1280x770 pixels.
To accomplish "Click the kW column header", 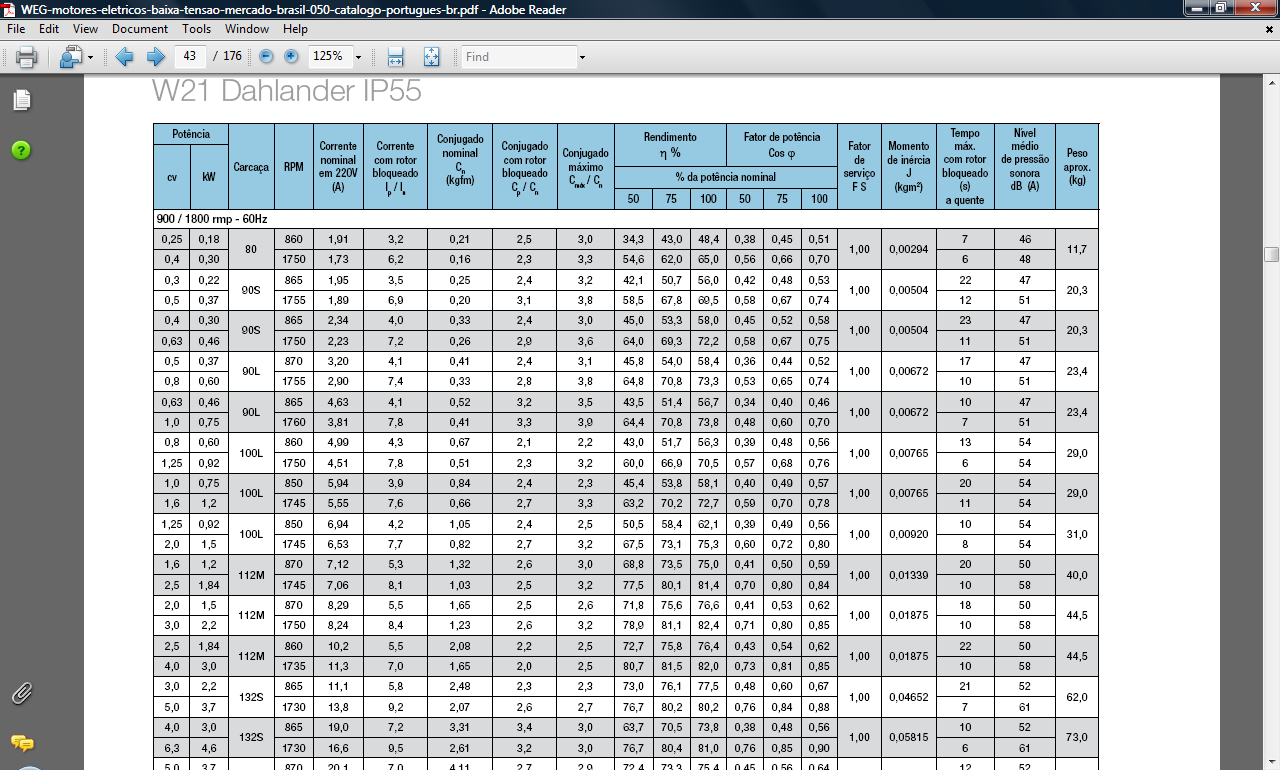I will [209, 177].
